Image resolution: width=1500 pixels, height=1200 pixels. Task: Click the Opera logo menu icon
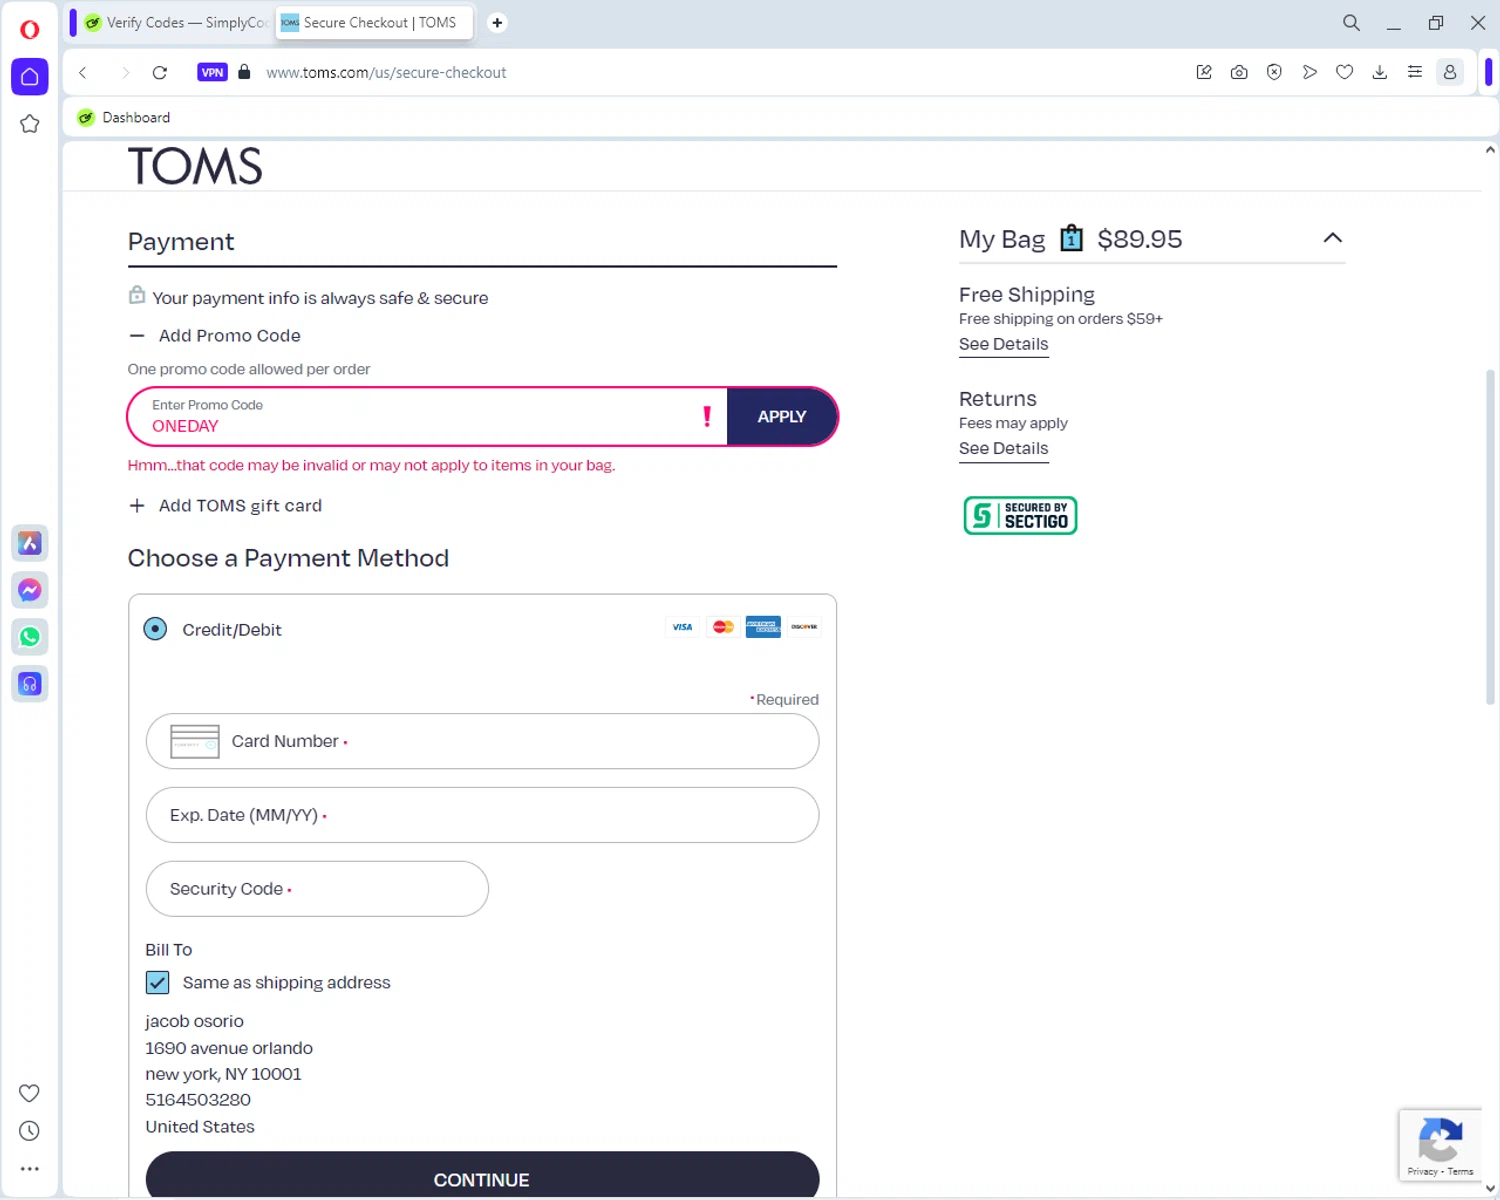(29, 29)
